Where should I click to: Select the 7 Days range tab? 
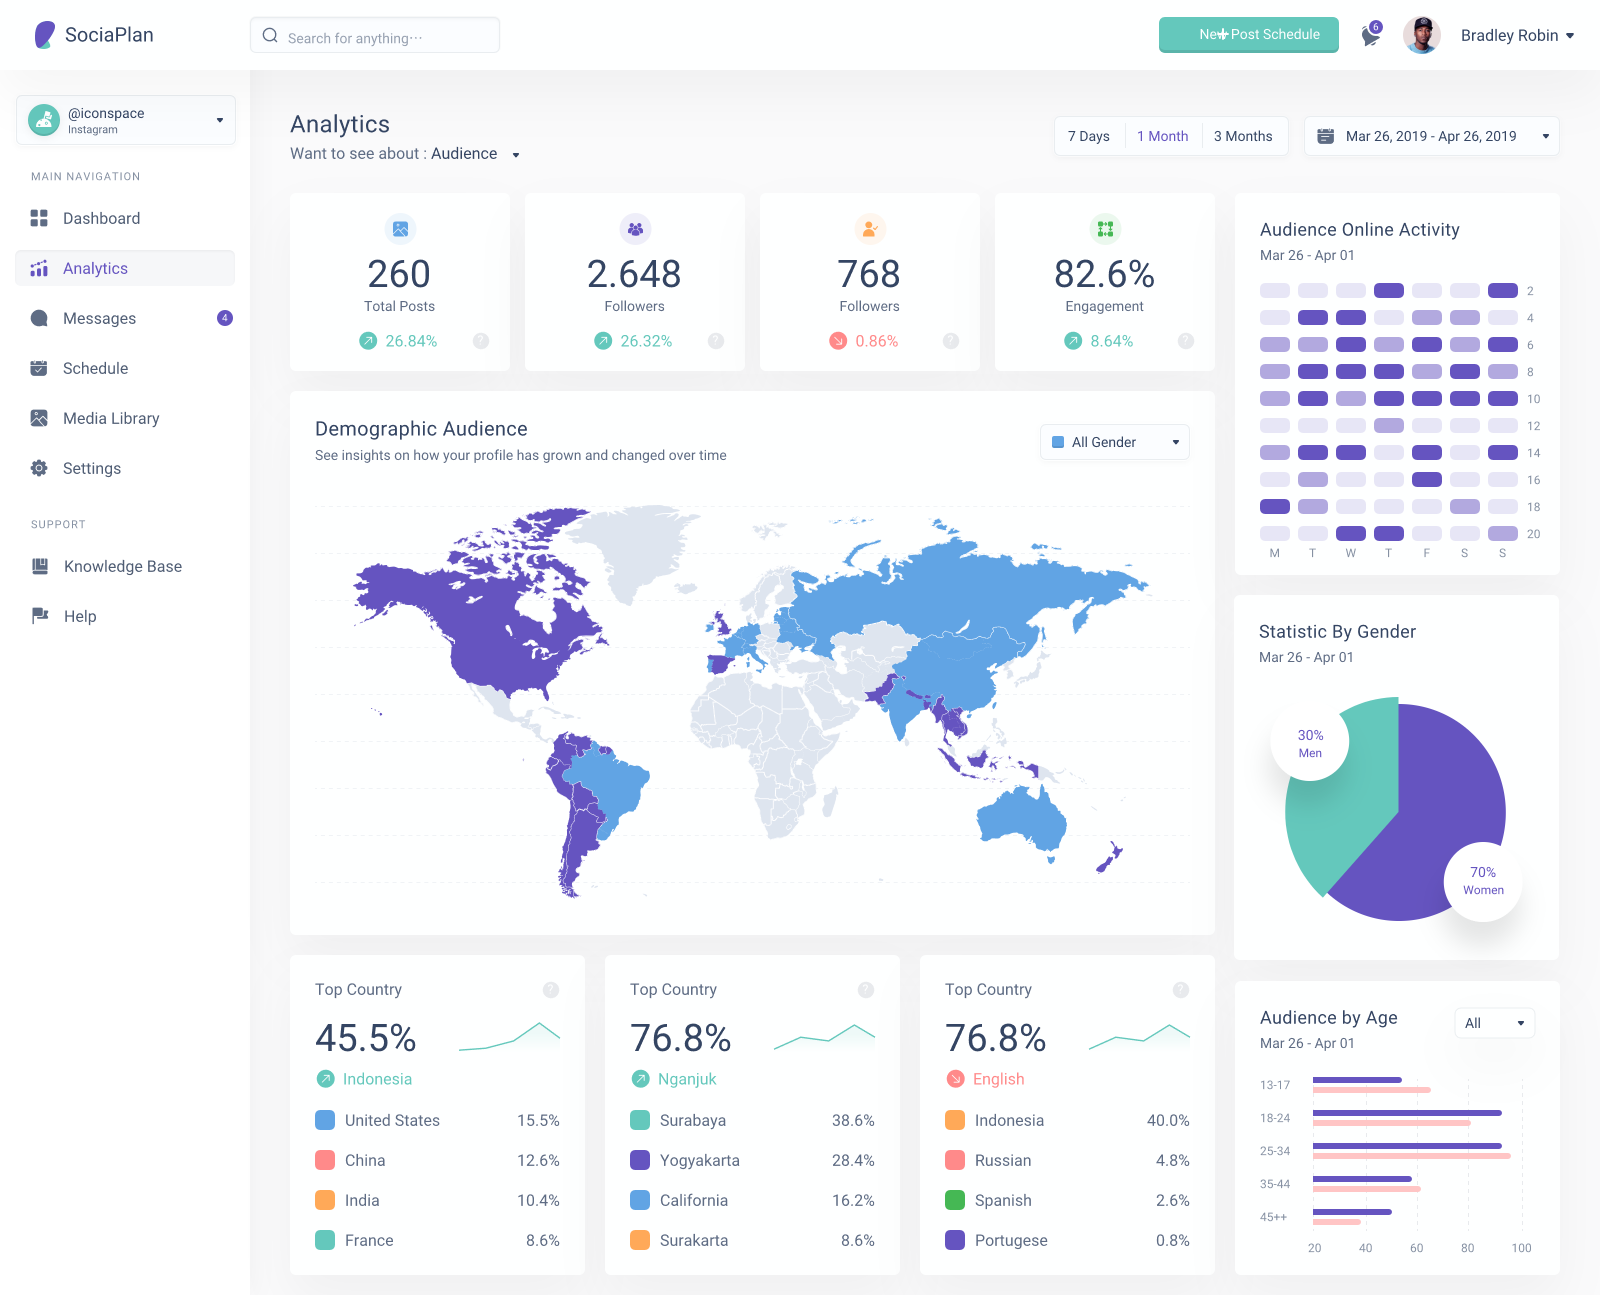tap(1088, 136)
